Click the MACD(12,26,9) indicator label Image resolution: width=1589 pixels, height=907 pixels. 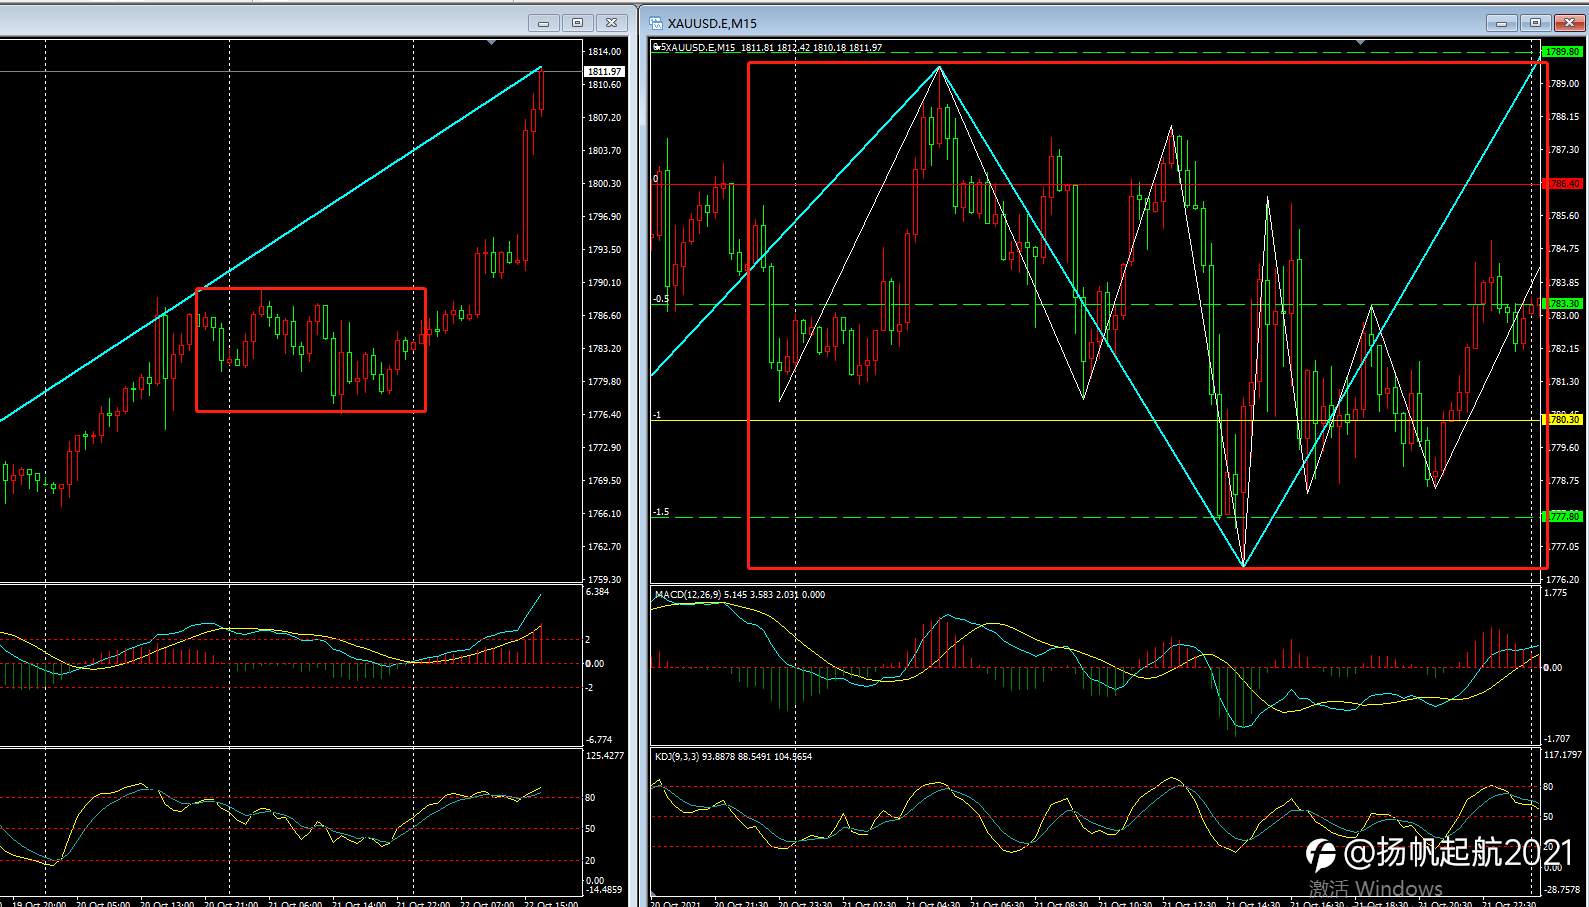[740, 594]
